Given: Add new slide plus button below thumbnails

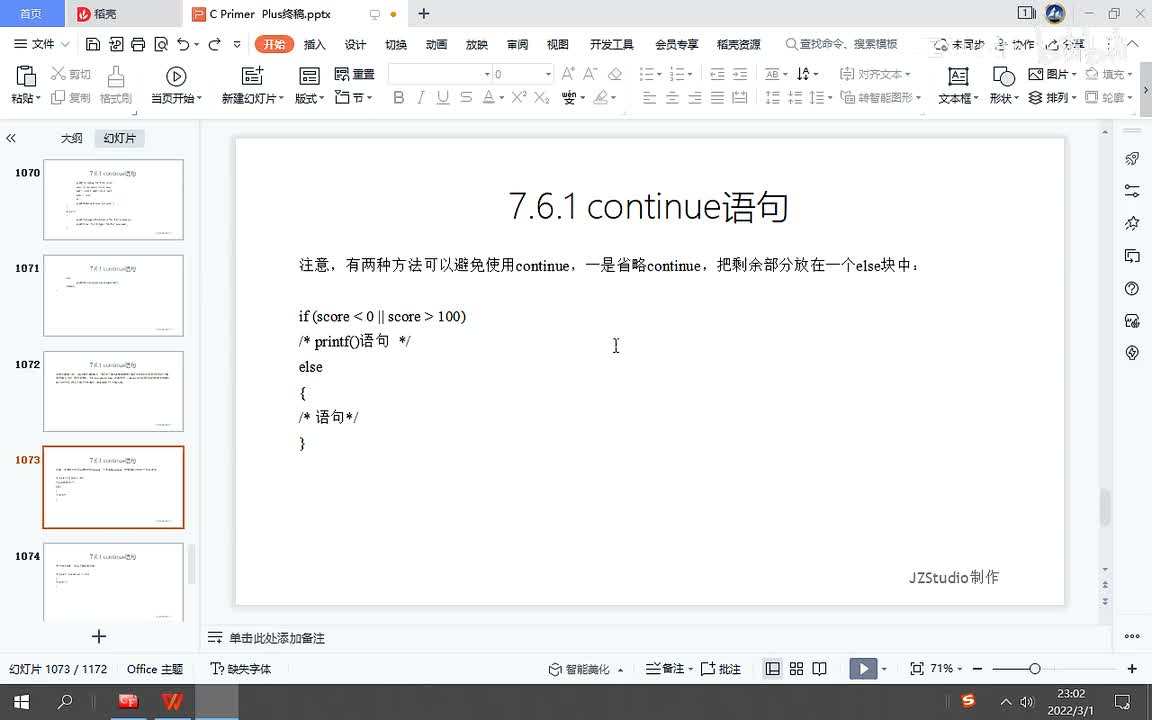Looking at the screenshot, I should click(x=98, y=636).
